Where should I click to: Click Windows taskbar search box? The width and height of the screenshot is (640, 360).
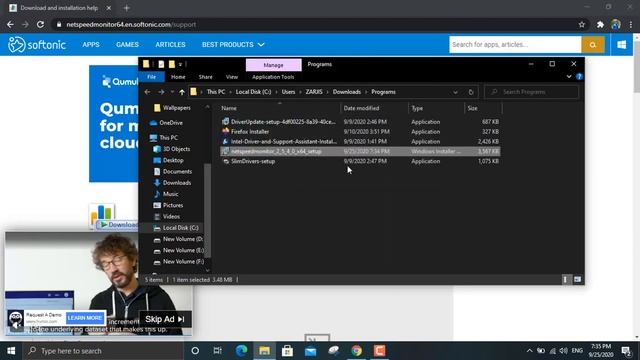pyautogui.click(x=103, y=351)
